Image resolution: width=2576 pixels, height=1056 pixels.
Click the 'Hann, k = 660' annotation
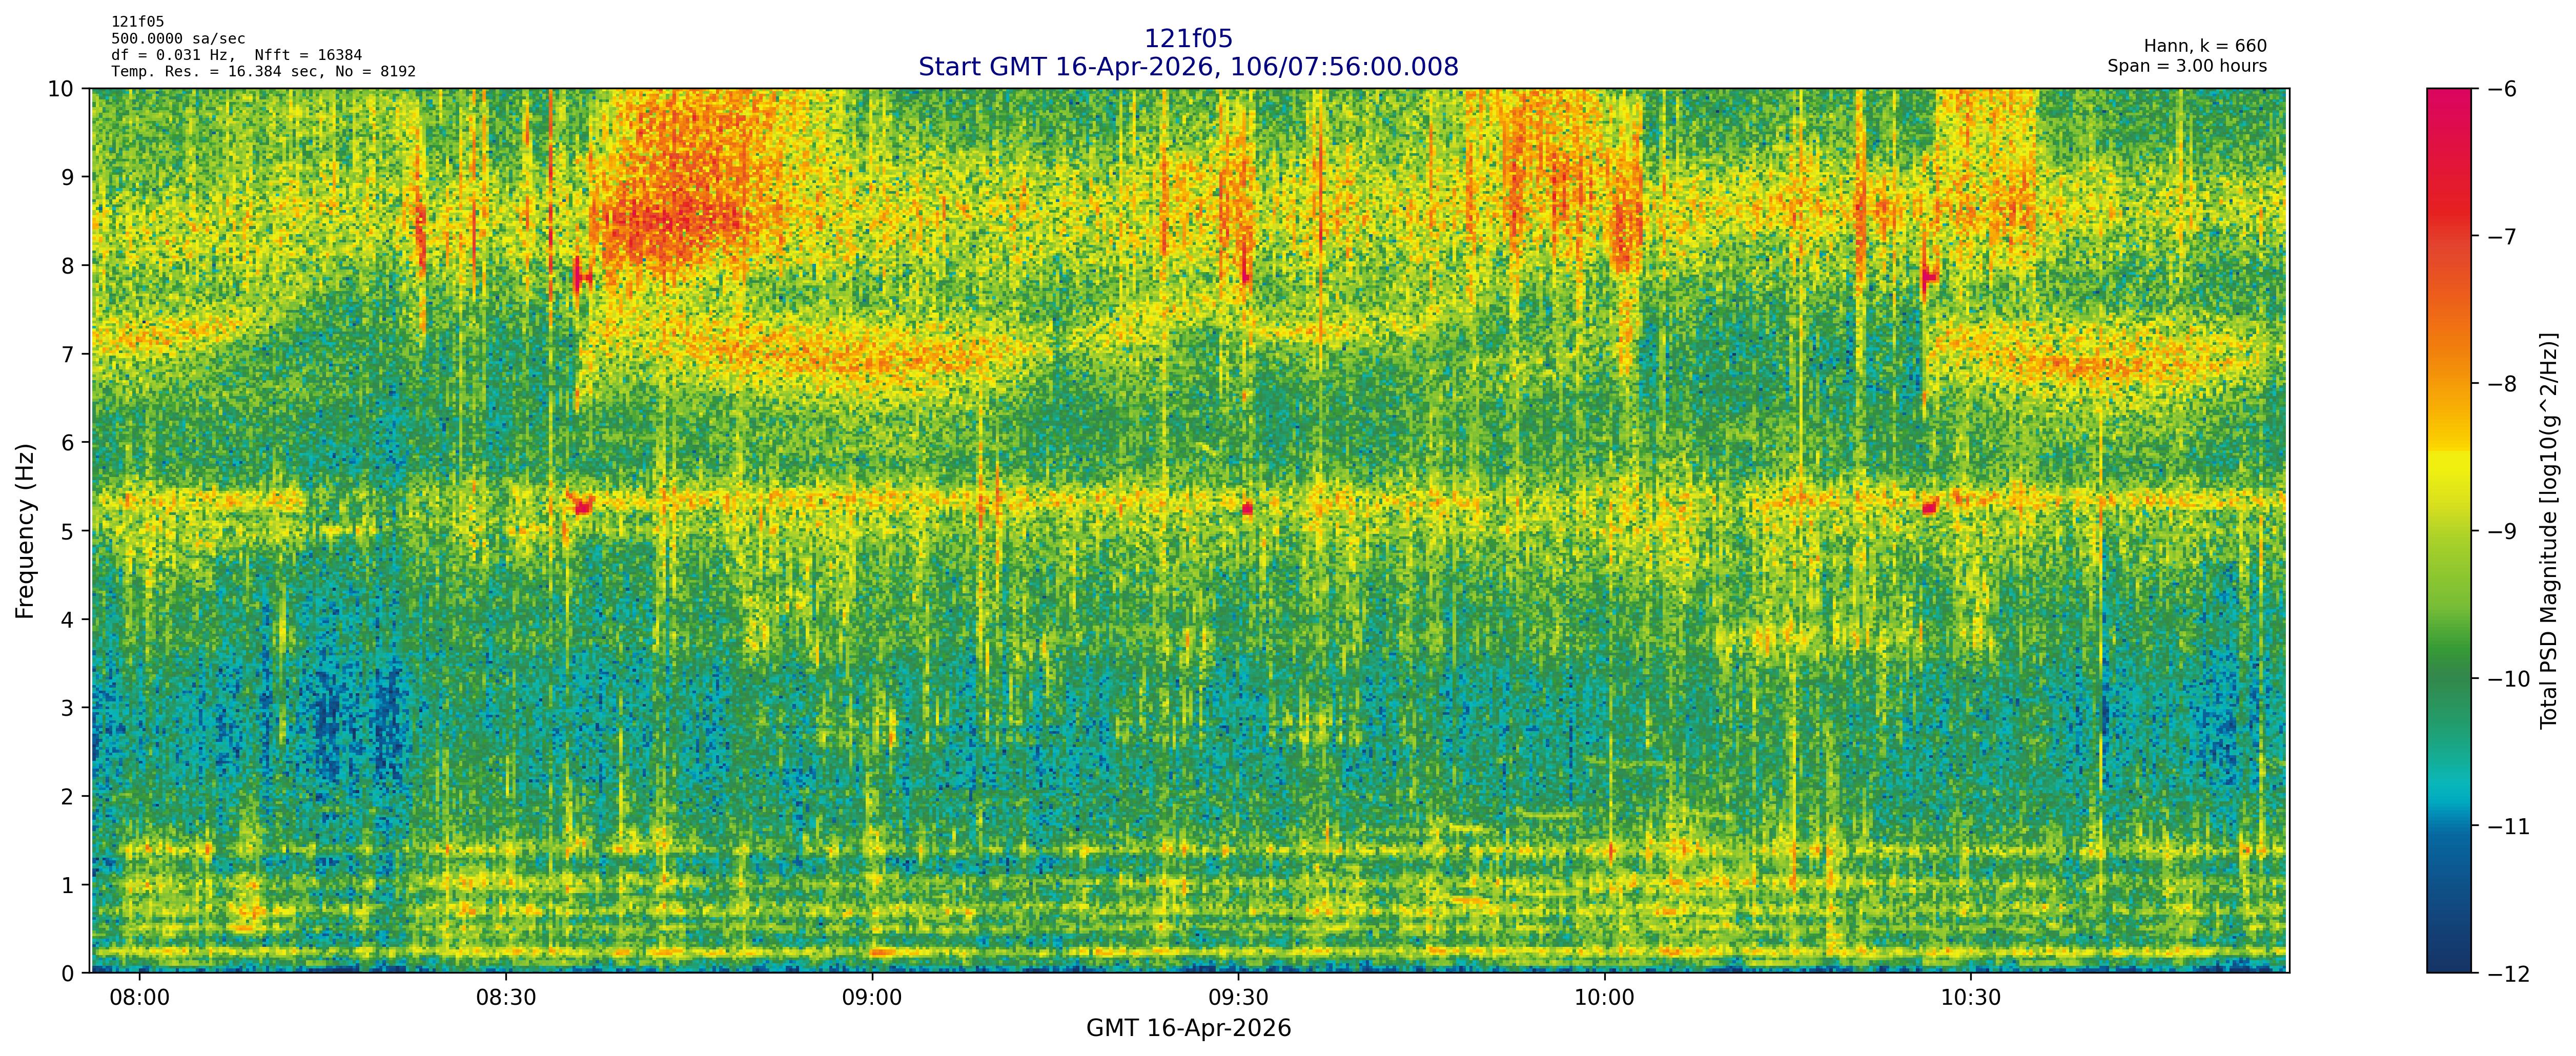pos(2205,46)
